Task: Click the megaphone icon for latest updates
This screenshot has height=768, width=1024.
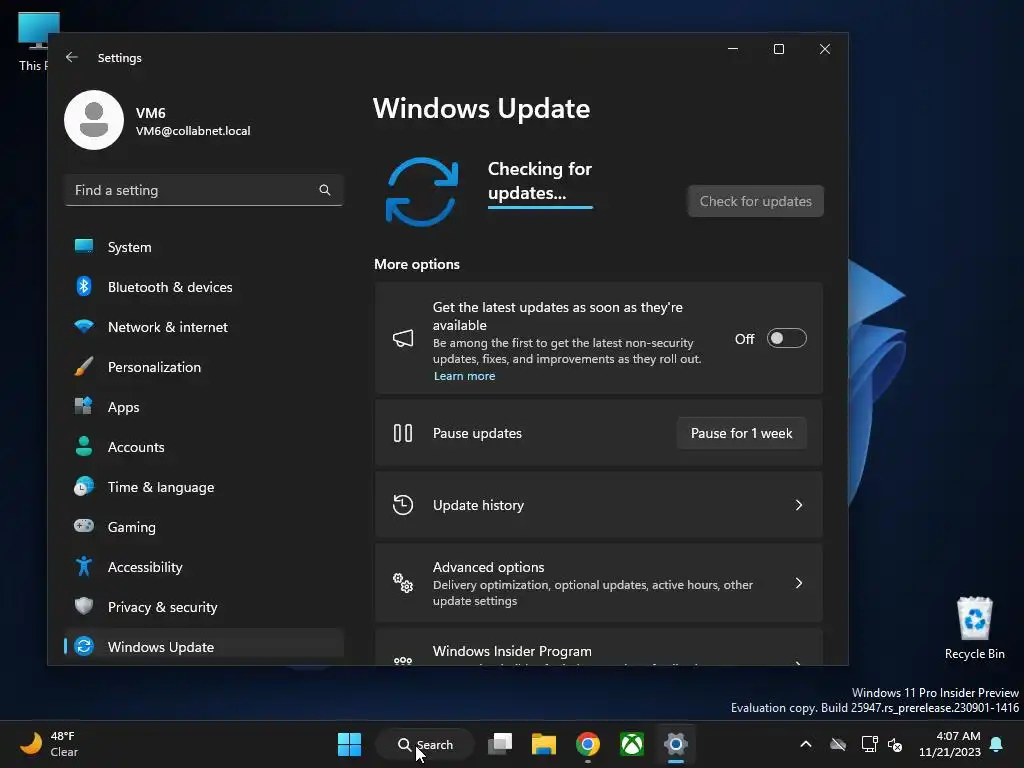Action: pos(403,338)
